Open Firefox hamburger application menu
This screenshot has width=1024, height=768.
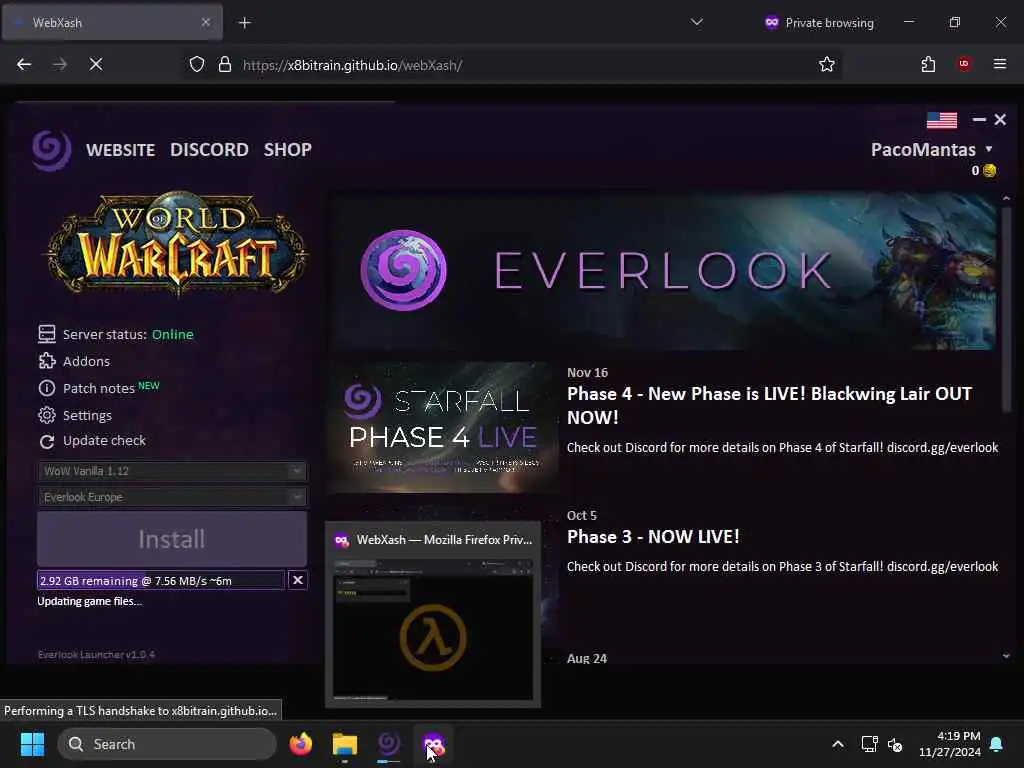tap(1000, 64)
